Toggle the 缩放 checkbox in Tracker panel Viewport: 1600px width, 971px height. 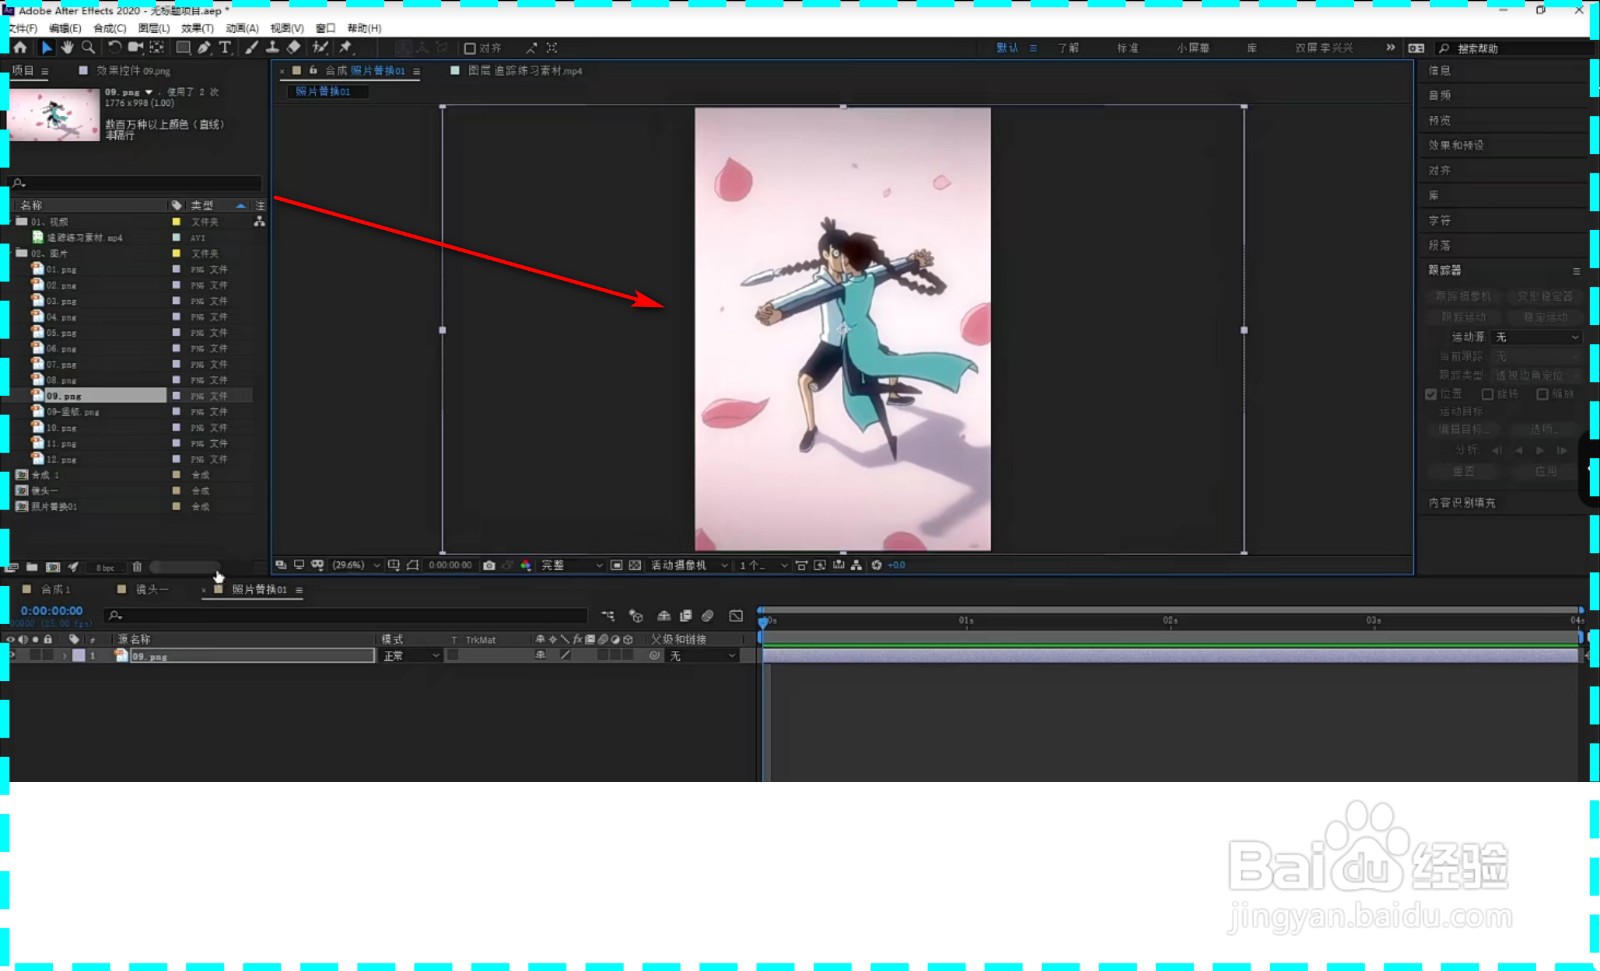(1542, 394)
